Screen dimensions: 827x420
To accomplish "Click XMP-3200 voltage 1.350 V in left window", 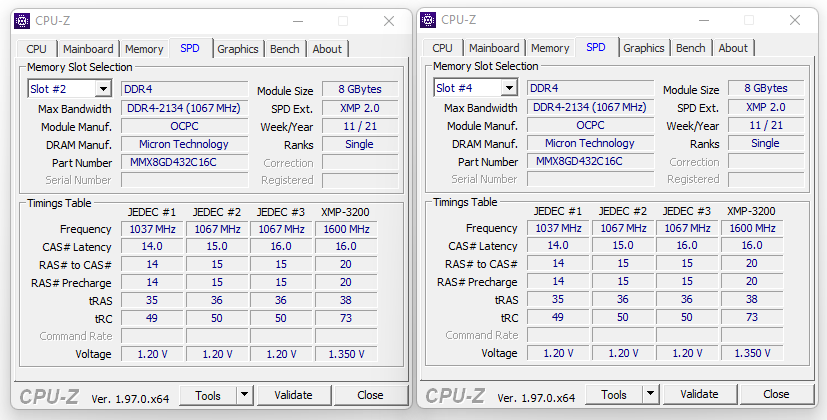I will [347, 354].
